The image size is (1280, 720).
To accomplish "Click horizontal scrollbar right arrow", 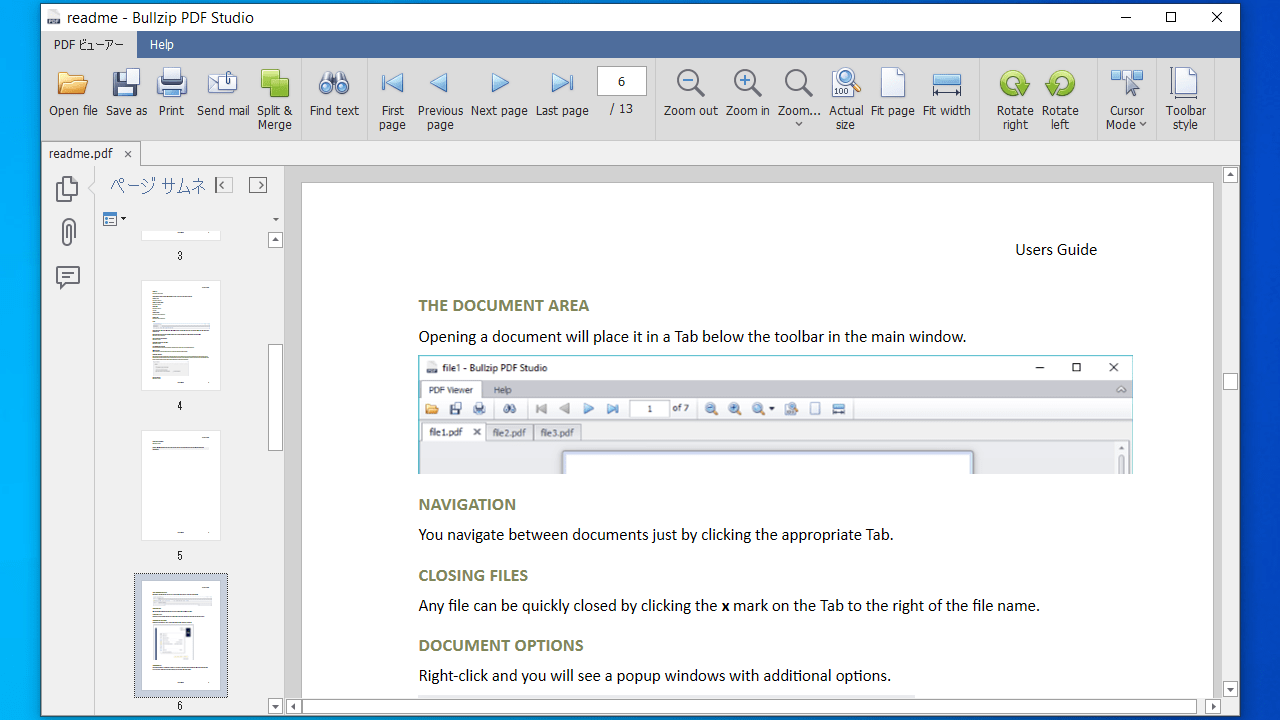I will tap(1213, 706).
